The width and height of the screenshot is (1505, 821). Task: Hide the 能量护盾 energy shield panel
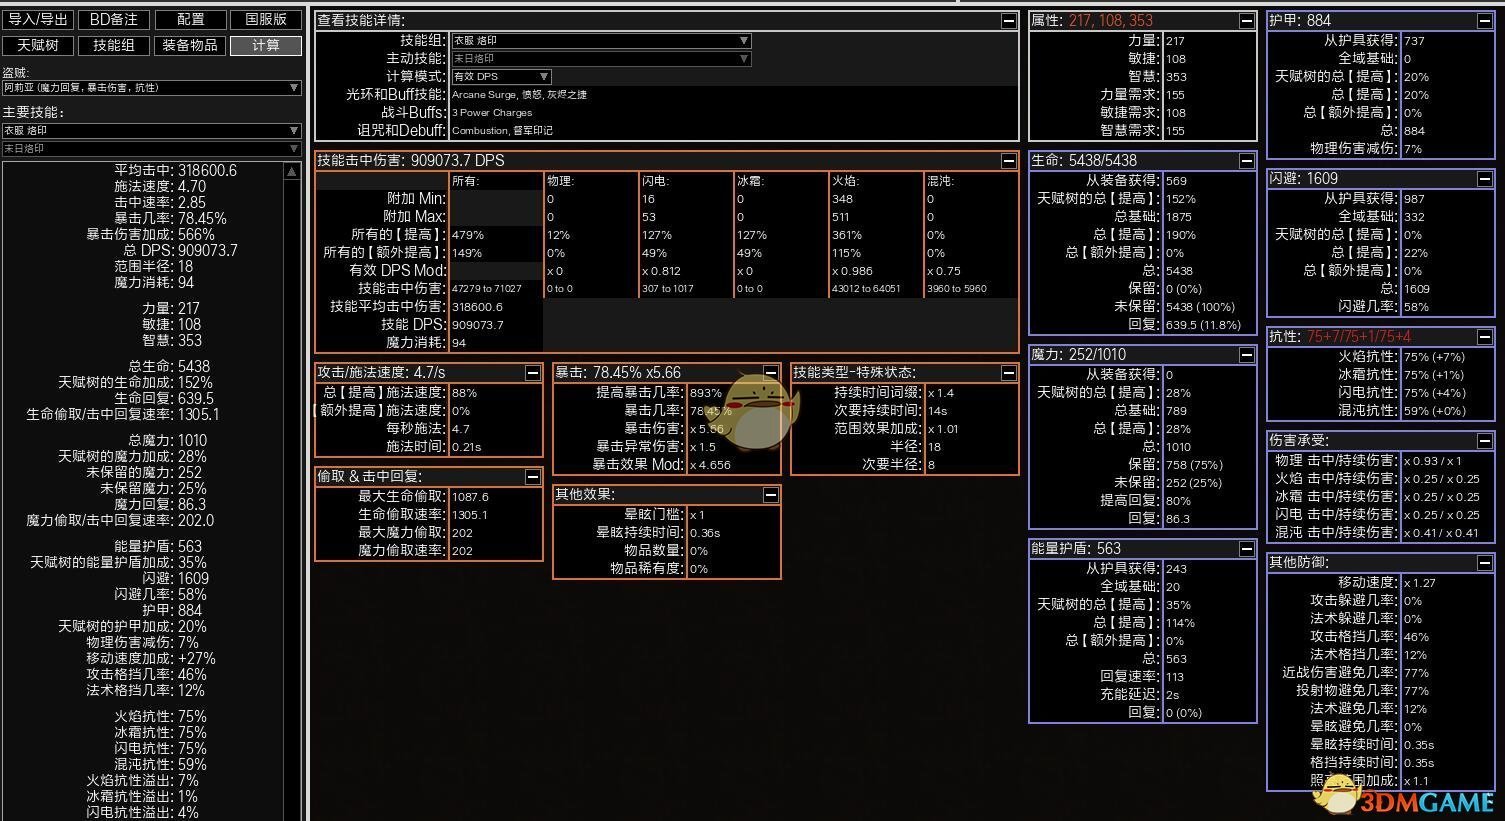click(x=1246, y=548)
